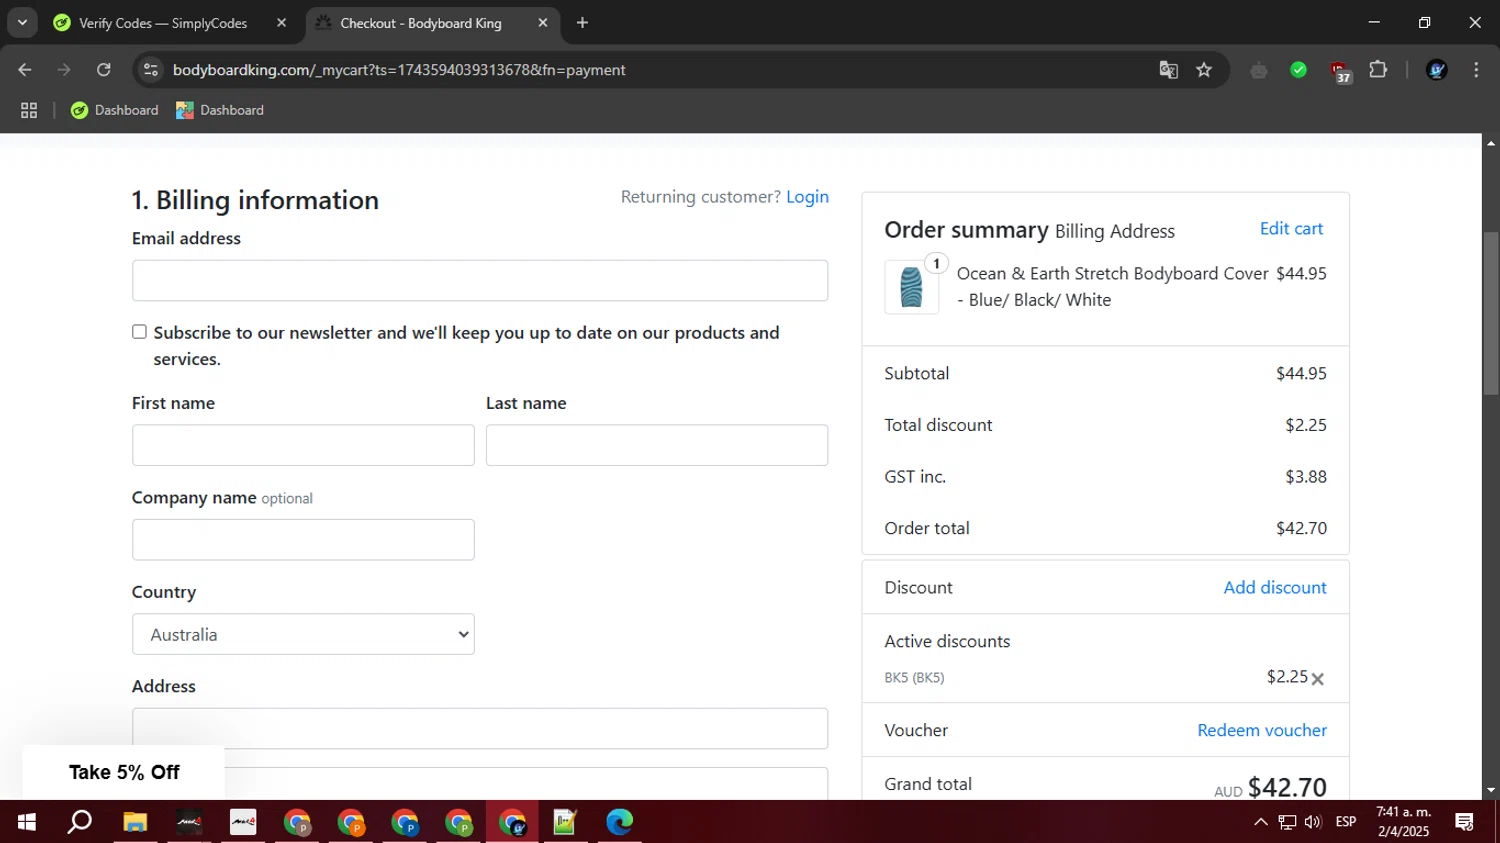Click the first Address input line
Image resolution: width=1500 pixels, height=843 pixels.
point(480,728)
